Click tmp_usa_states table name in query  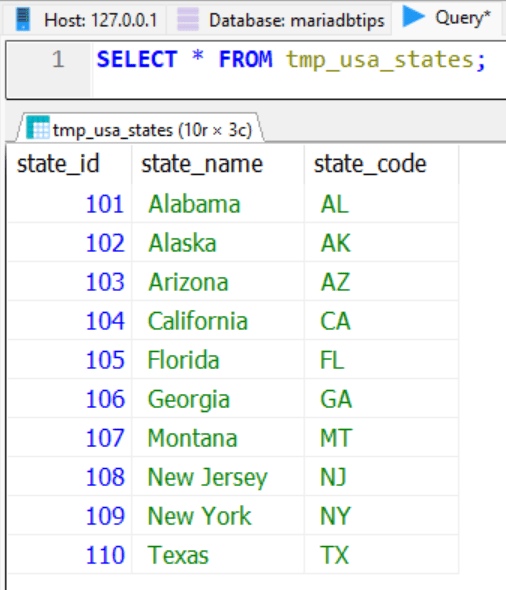click(380, 60)
